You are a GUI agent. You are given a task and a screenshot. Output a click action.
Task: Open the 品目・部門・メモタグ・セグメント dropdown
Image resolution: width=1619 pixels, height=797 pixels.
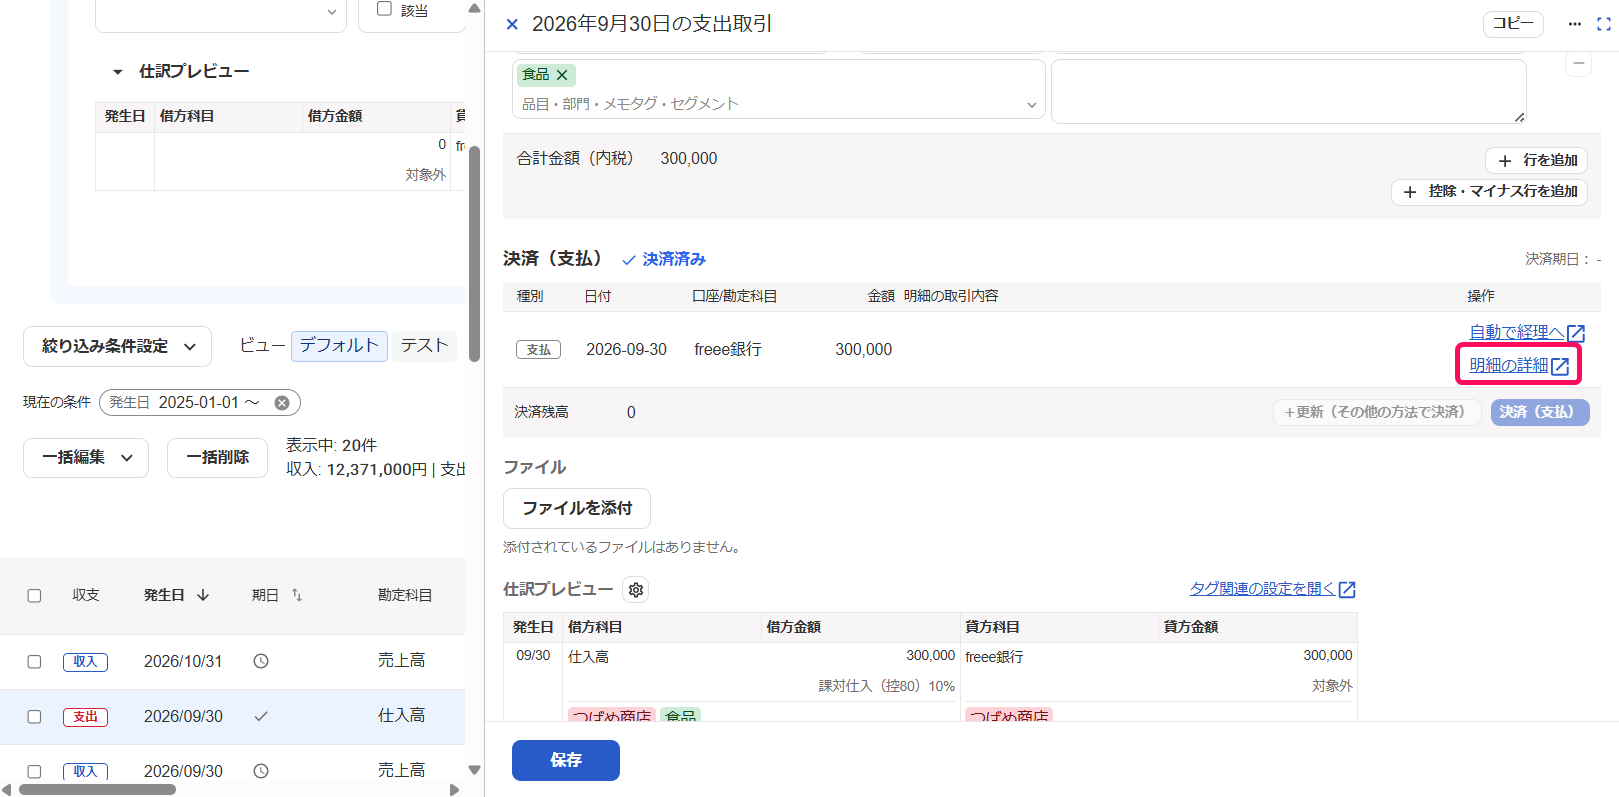coord(778,104)
